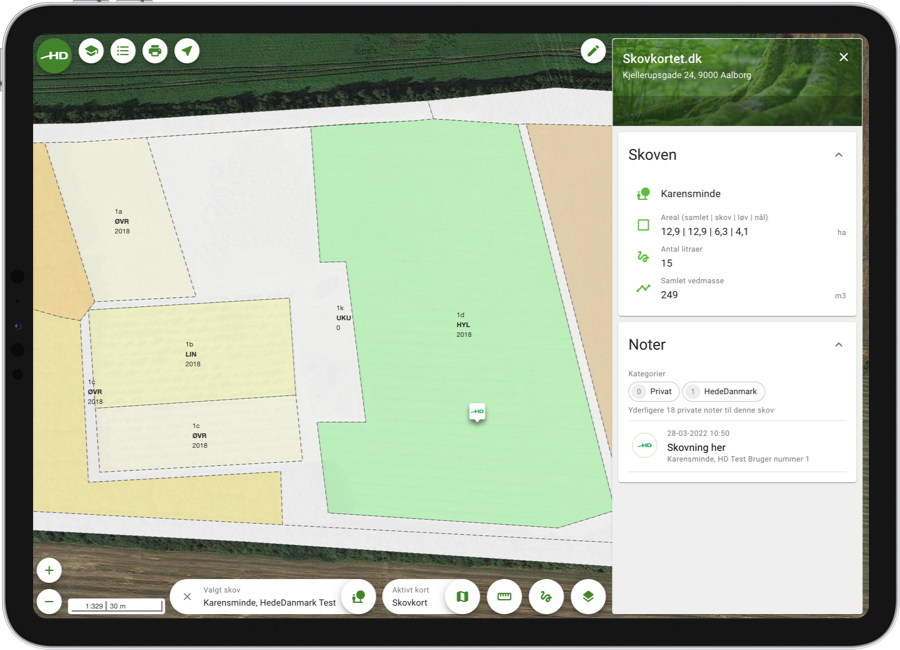Click the Antal litraer value 15
900x650 pixels.
[666, 263]
